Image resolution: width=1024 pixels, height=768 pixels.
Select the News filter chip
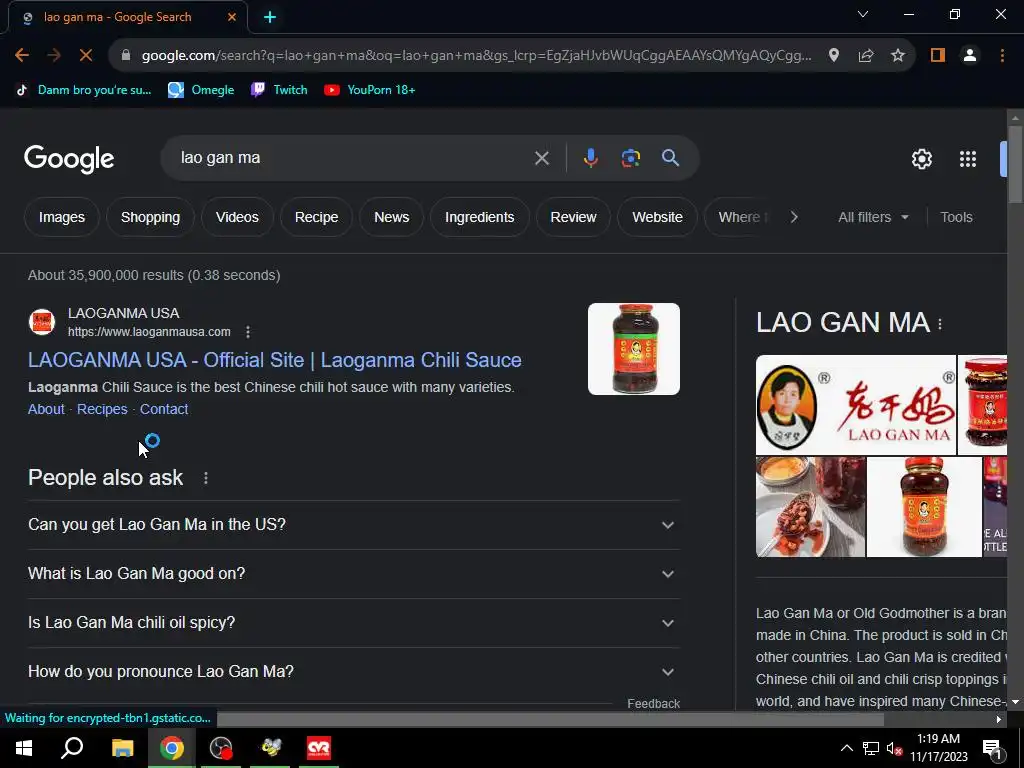point(391,217)
